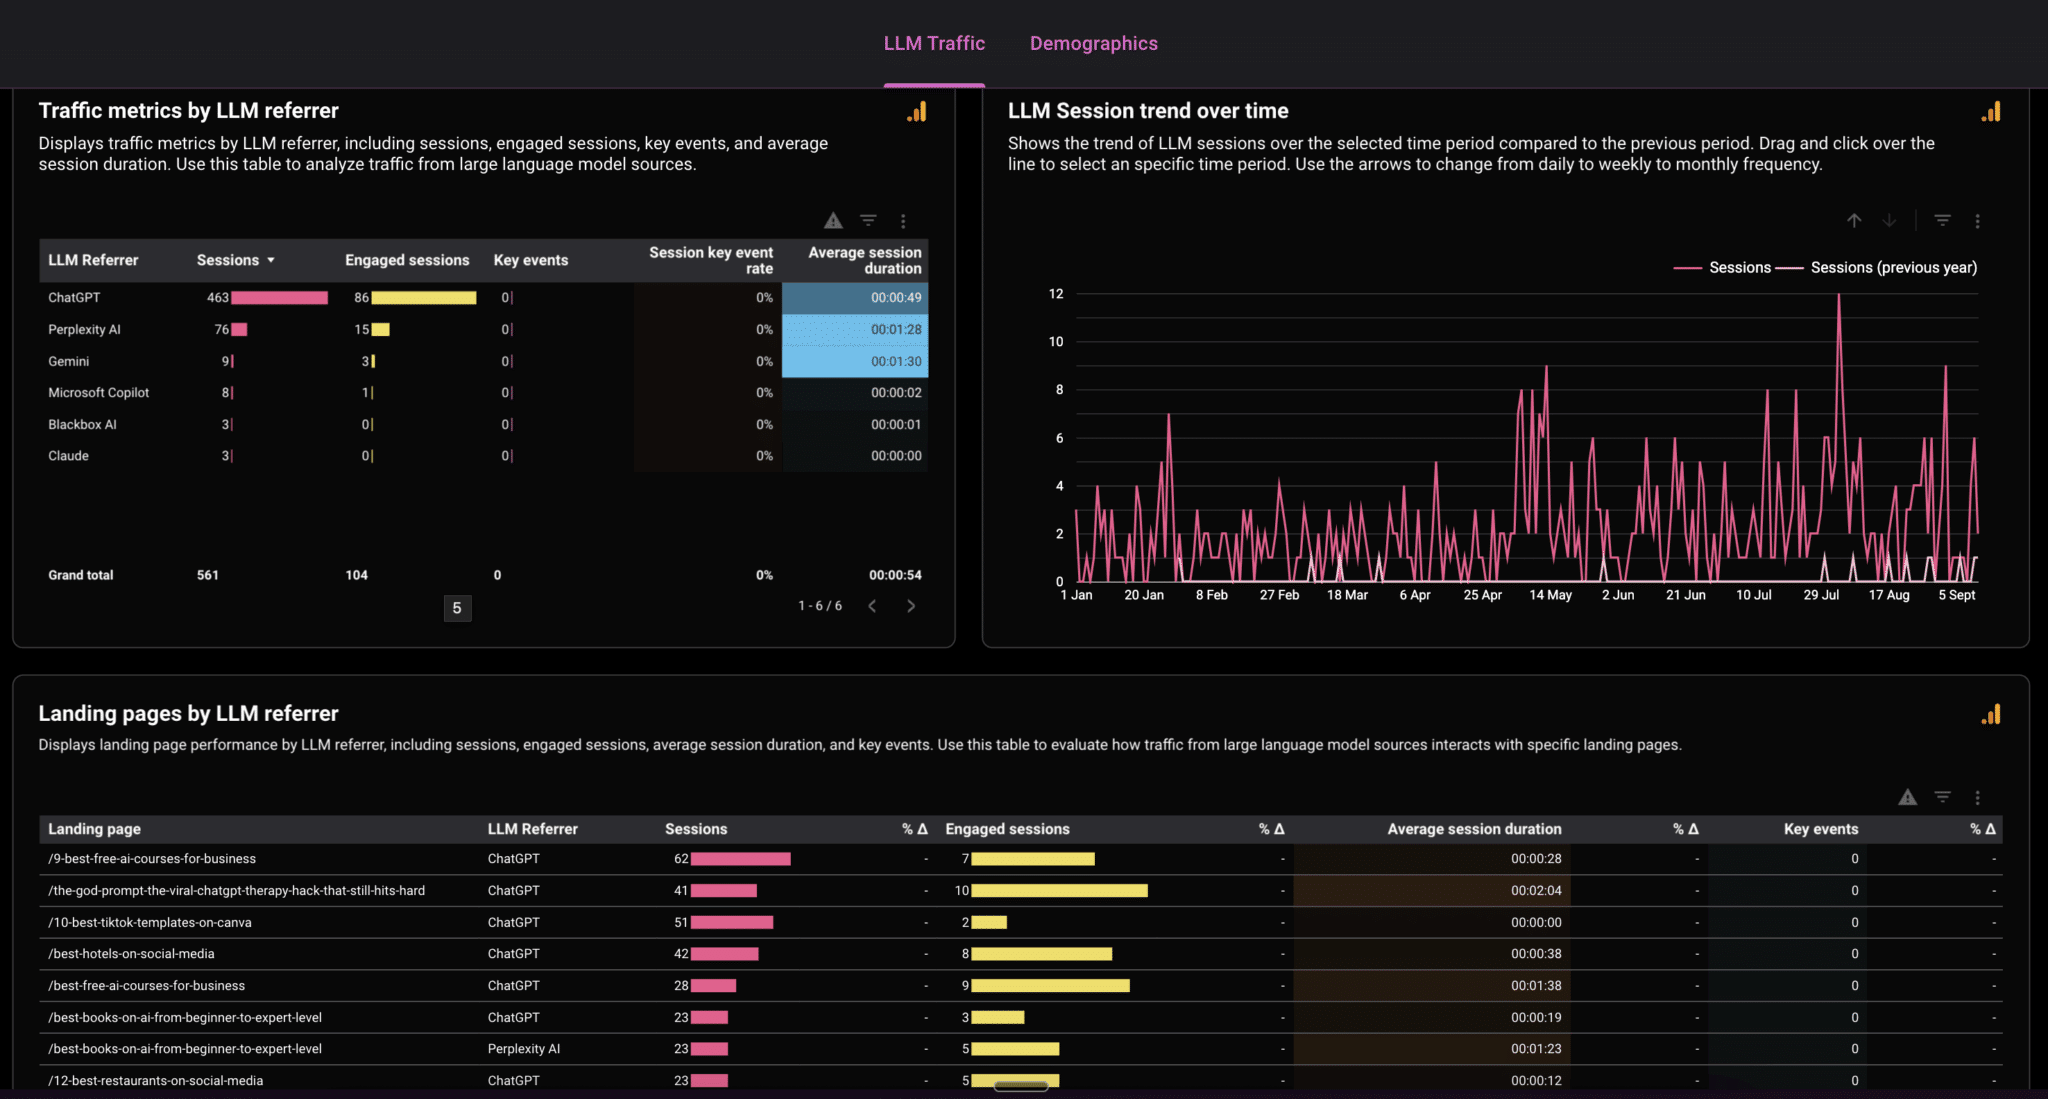Viewport: 2048px width, 1099px height.
Task: Click warning icon above landing pages table
Action: (1907, 797)
